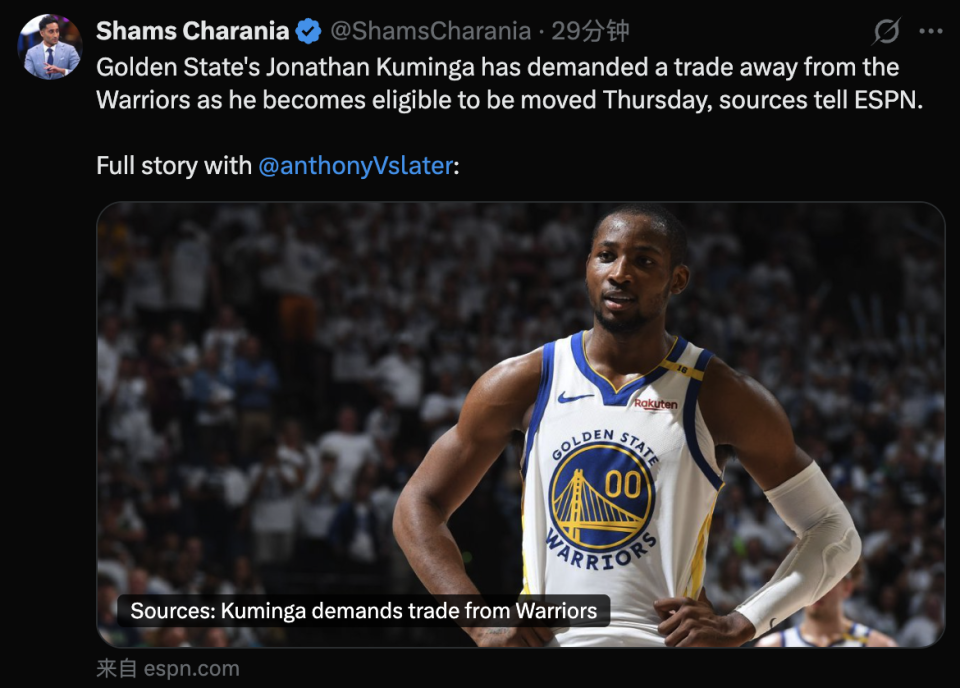Click the player's face in the photo
The width and height of the screenshot is (960, 688).
pos(631,275)
